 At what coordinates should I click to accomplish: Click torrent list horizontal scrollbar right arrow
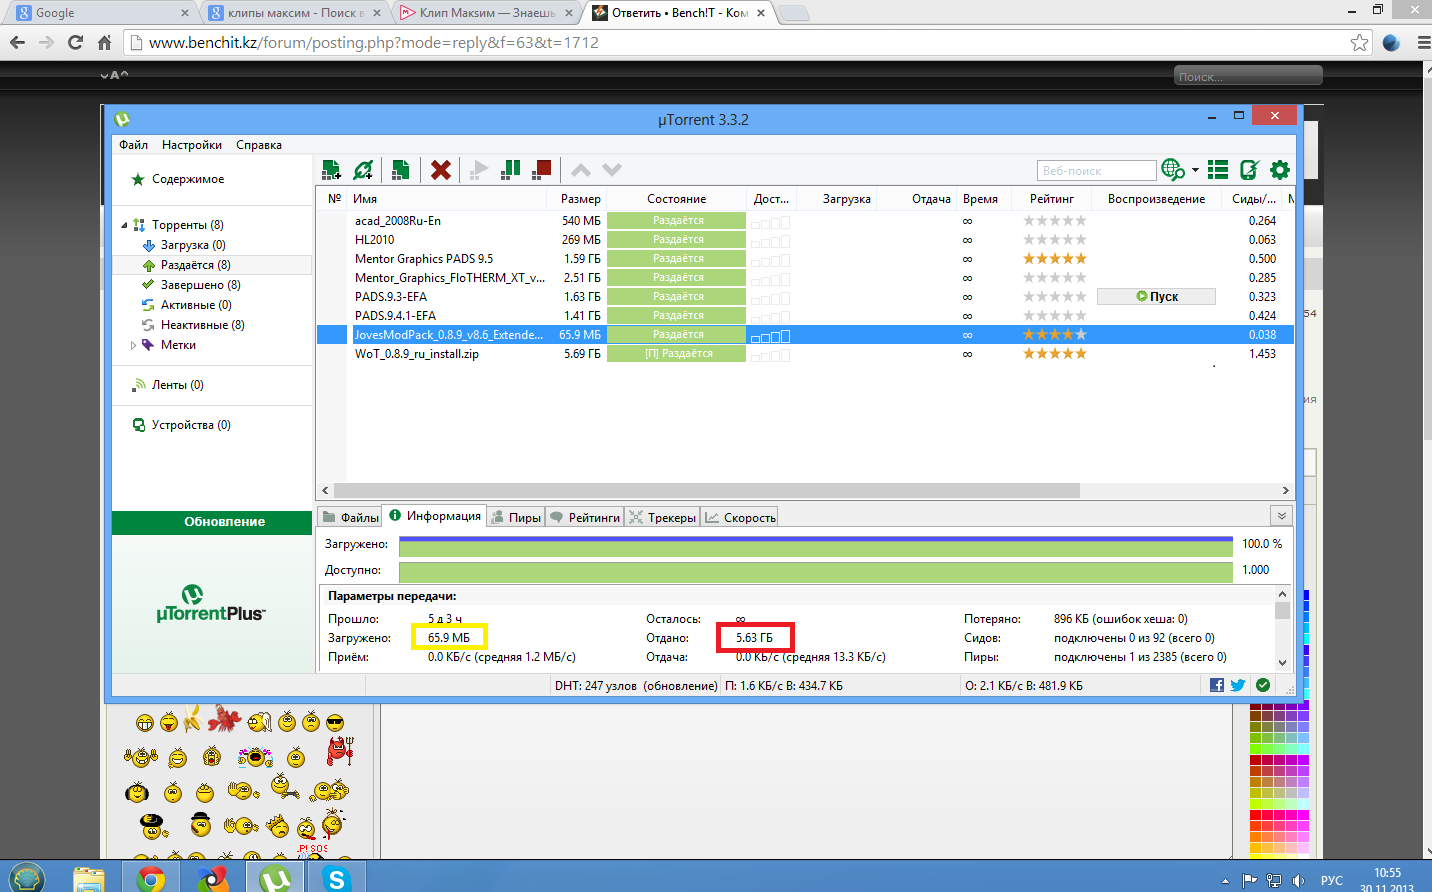click(x=1286, y=491)
